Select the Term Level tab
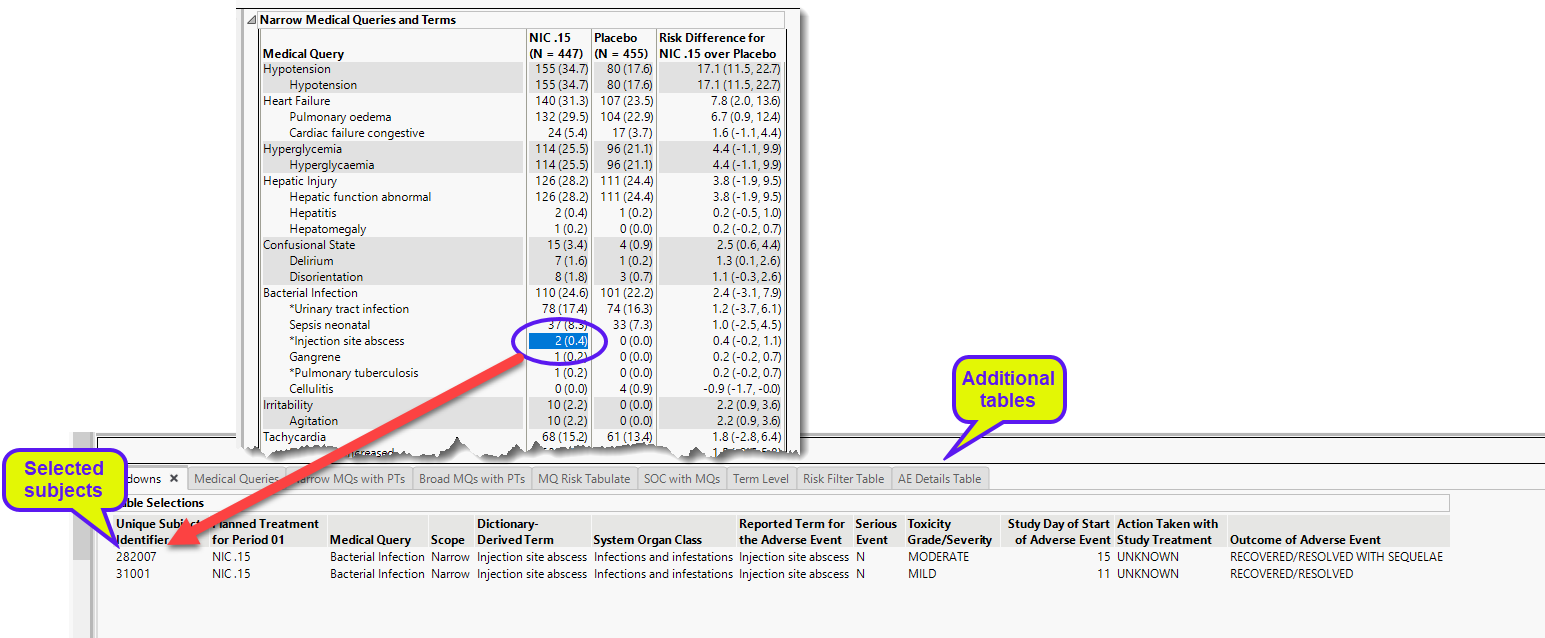 pyautogui.click(x=760, y=478)
